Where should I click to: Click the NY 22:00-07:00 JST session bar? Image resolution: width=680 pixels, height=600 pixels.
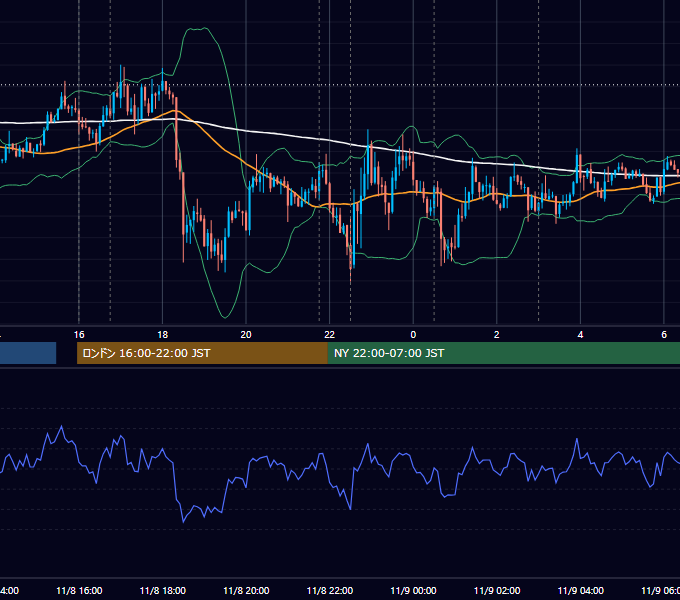504,353
